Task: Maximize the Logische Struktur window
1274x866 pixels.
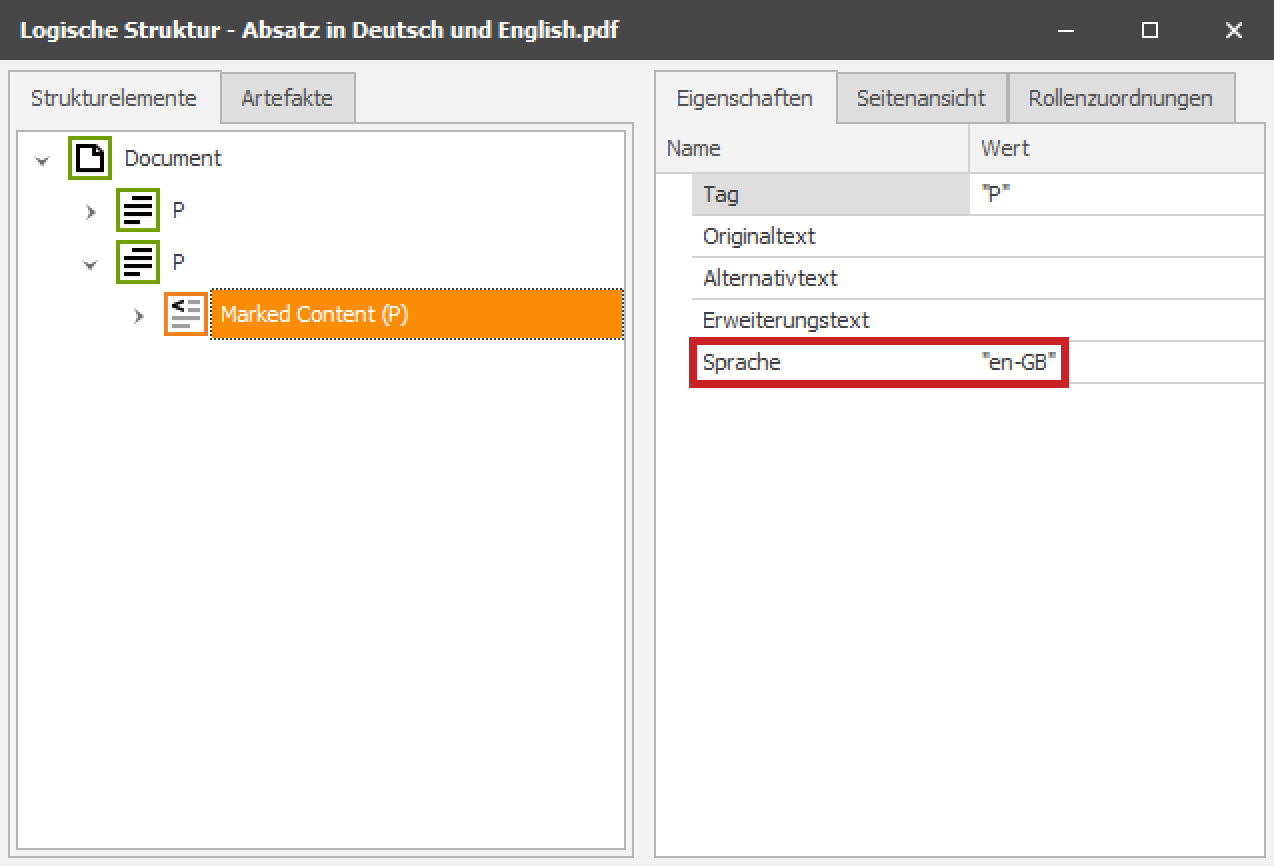Action: click(1150, 30)
